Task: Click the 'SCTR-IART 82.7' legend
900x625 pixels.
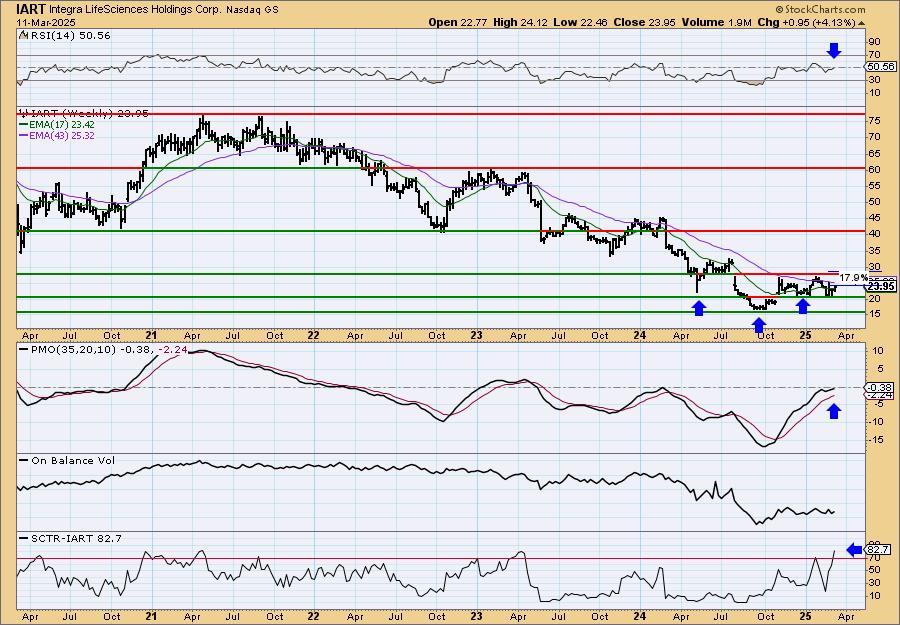Action: coord(70,538)
